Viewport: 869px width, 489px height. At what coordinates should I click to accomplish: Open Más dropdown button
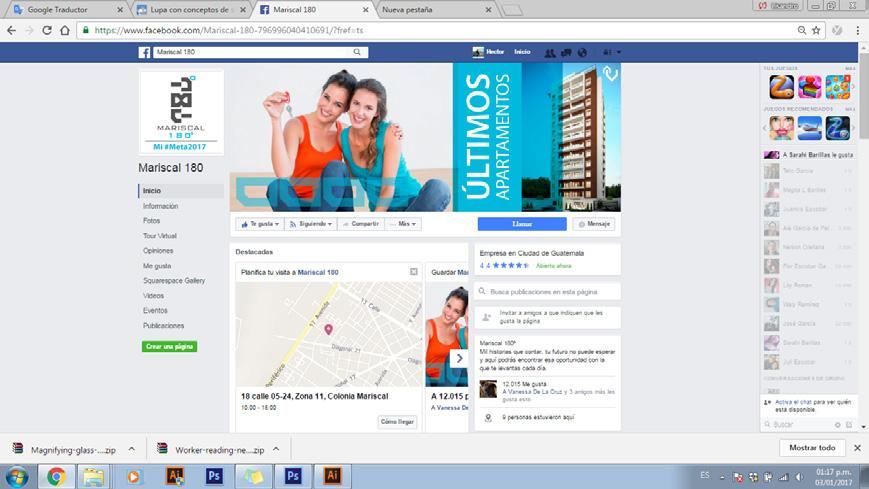point(403,224)
